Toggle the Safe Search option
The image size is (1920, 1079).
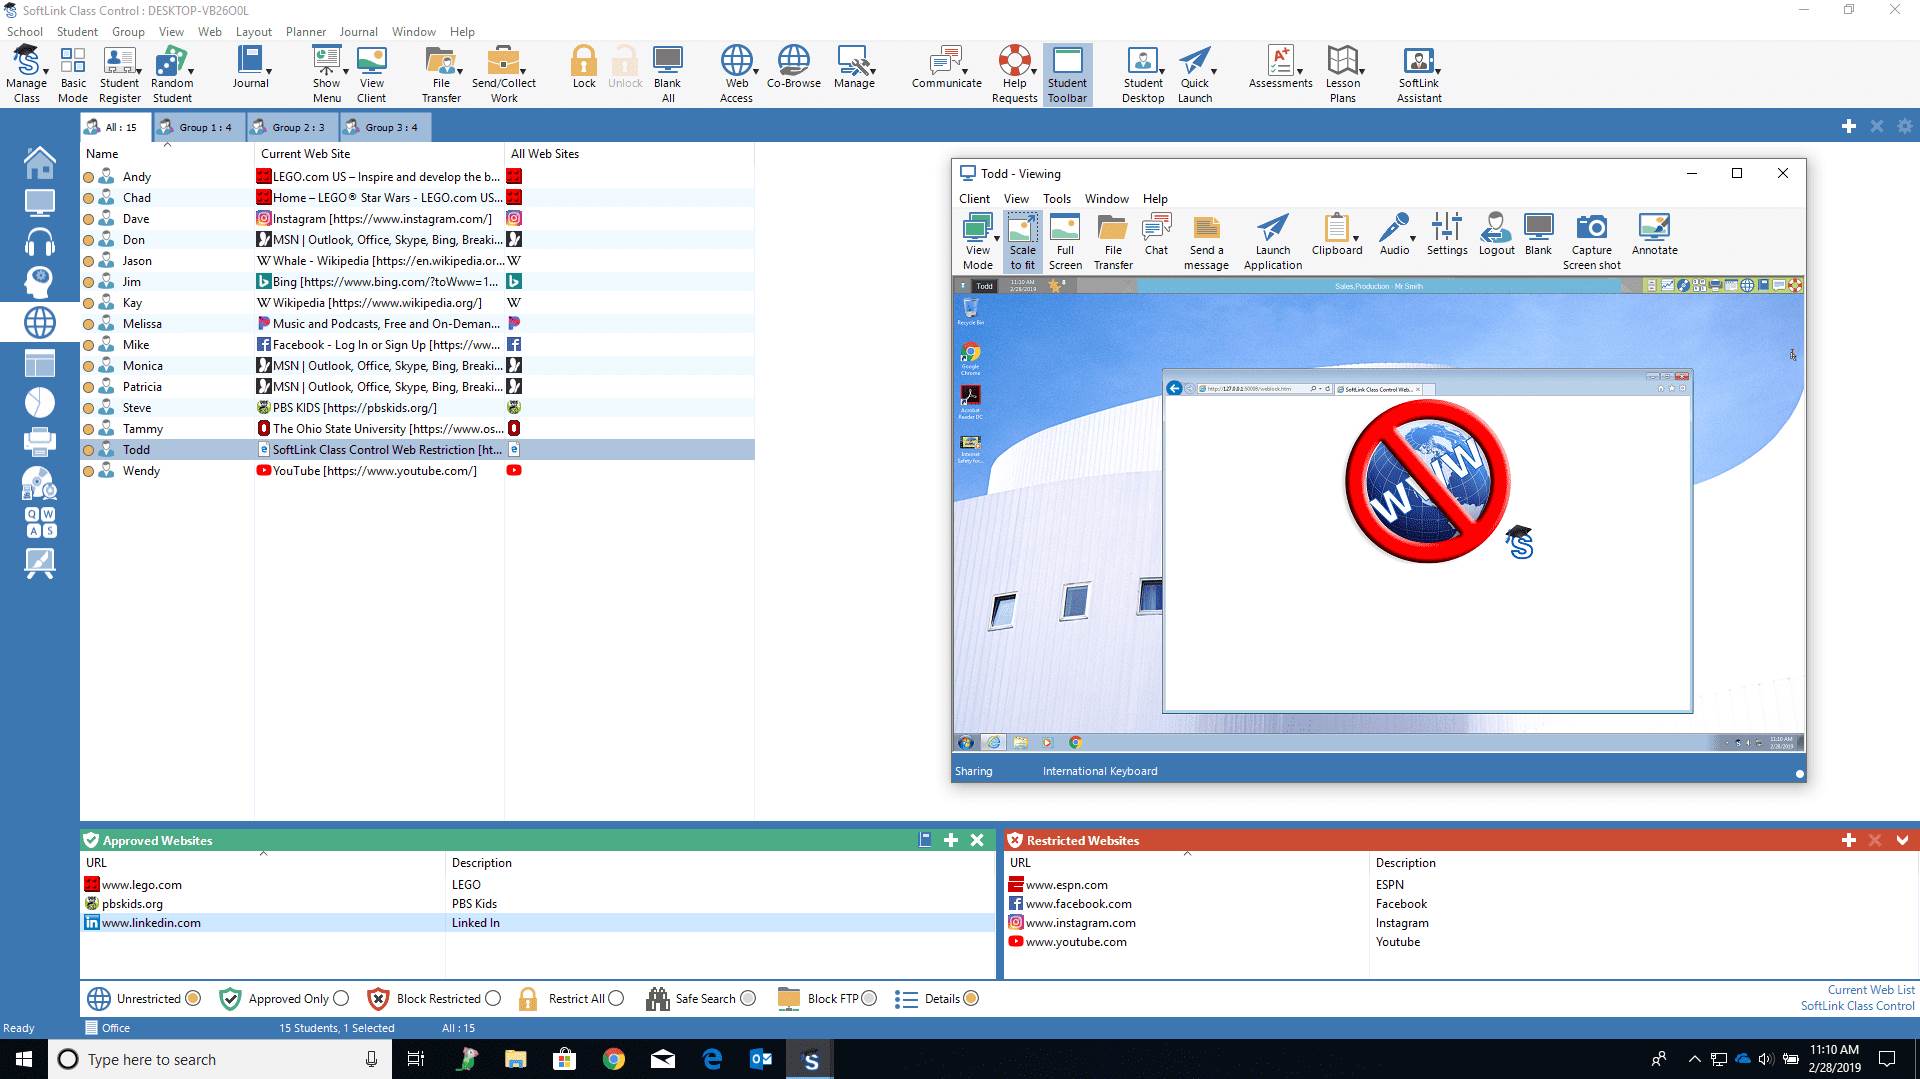click(x=748, y=998)
